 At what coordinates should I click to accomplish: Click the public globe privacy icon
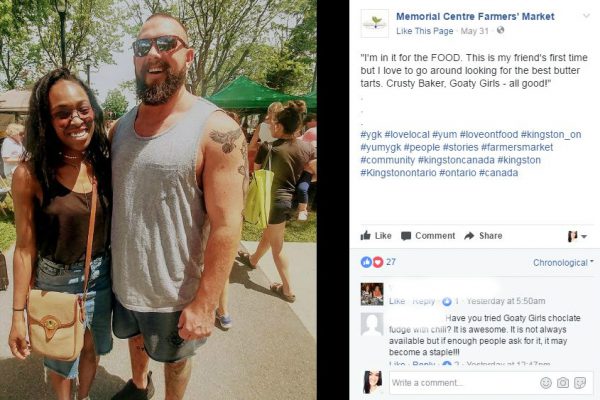[x=500, y=30]
